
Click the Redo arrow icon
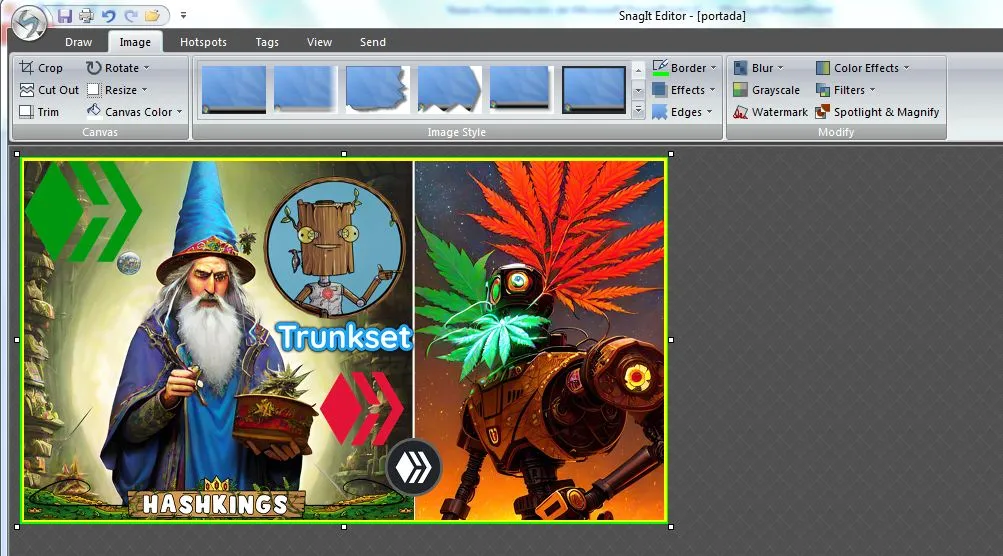[x=130, y=15]
